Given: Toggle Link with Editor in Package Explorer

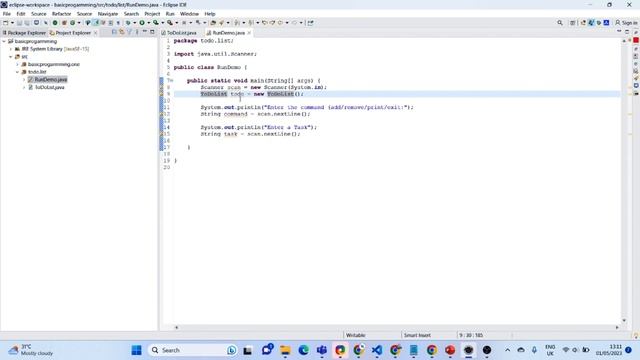Looking at the screenshot, I should (122, 32).
